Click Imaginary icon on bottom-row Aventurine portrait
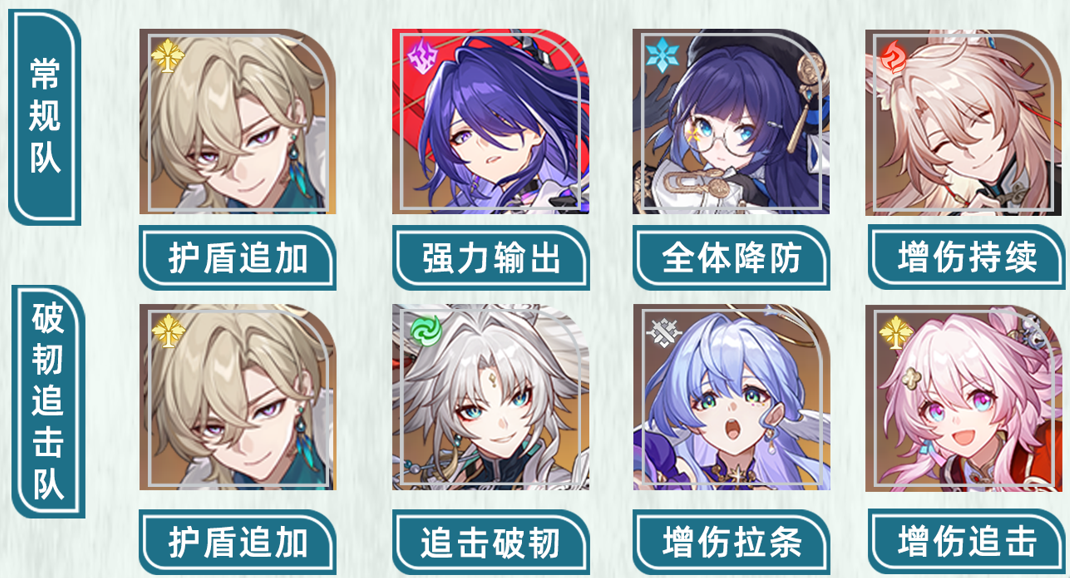This screenshot has height=578, width=1070. coord(168,332)
